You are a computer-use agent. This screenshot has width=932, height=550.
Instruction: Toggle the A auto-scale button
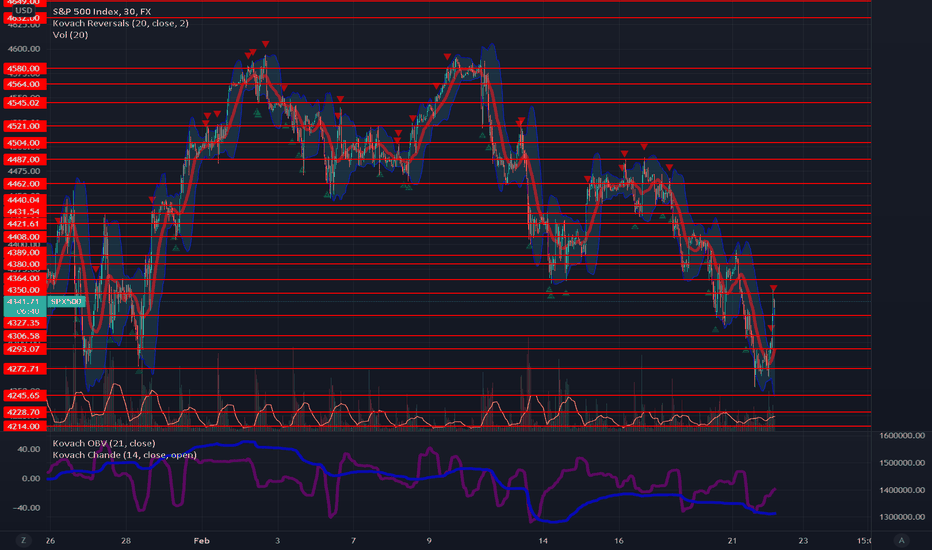[x=902, y=540]
